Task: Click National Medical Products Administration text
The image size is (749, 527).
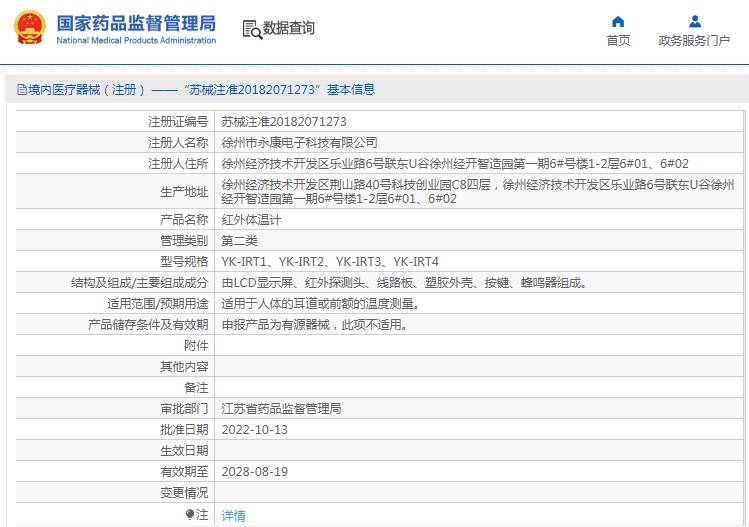Action: (x=136, y=41)
